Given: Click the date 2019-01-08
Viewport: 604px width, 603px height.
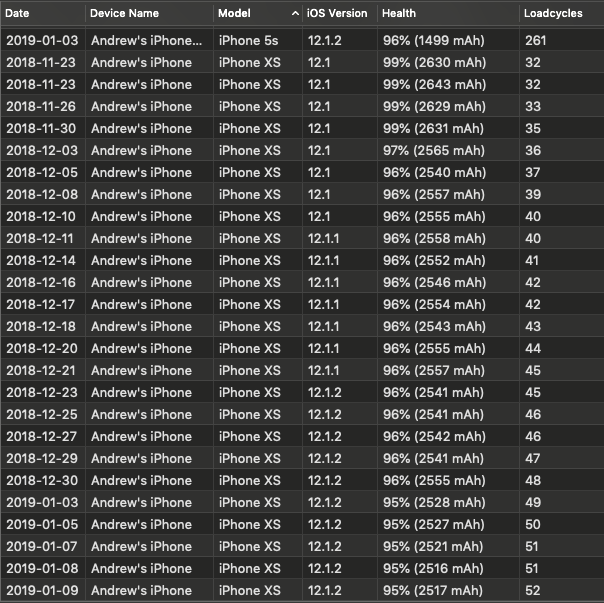Looking at the screenshot, I should pyautogui.click(x=42, y=568).
